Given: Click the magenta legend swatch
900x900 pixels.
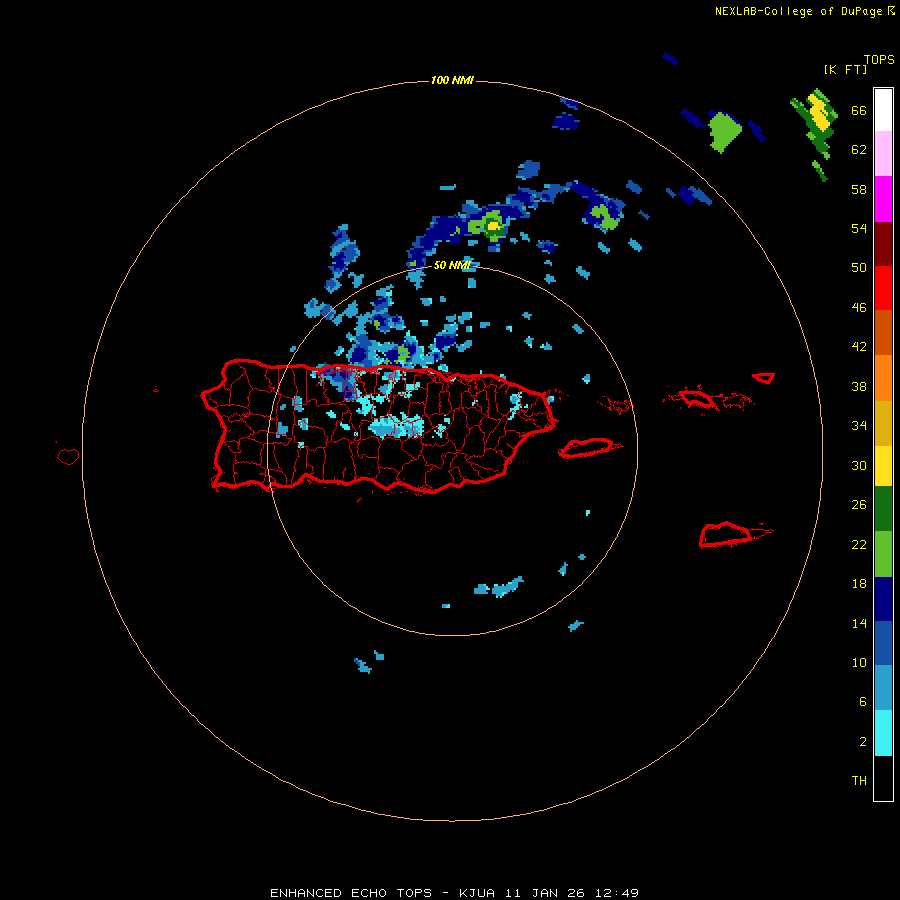Looking at the screenshot, I should (883, 199).
